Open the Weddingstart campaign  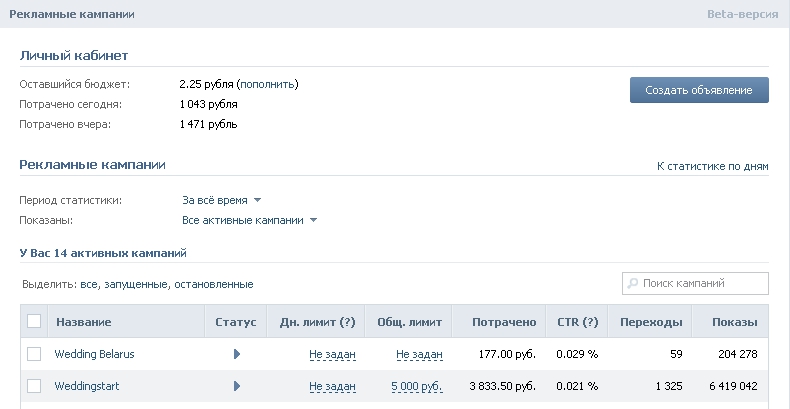click(x=87, y=386)
